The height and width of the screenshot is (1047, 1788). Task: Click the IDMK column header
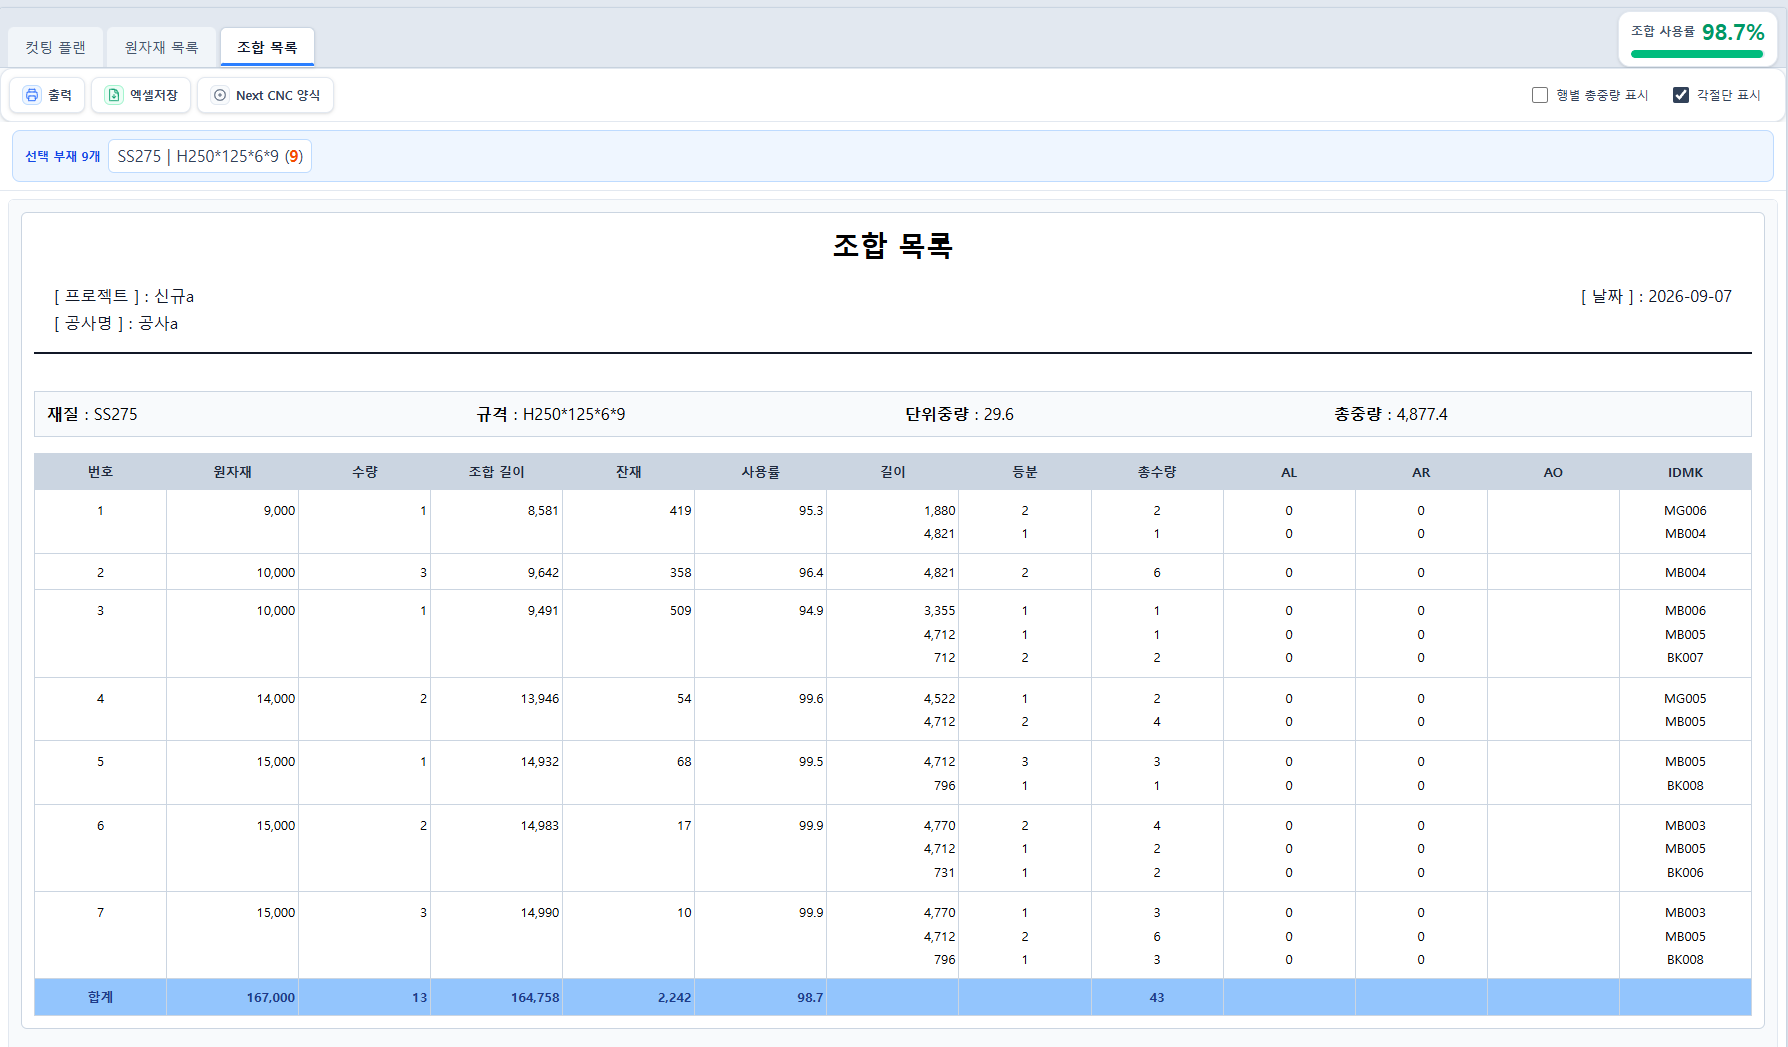[x=1685, y=472]
